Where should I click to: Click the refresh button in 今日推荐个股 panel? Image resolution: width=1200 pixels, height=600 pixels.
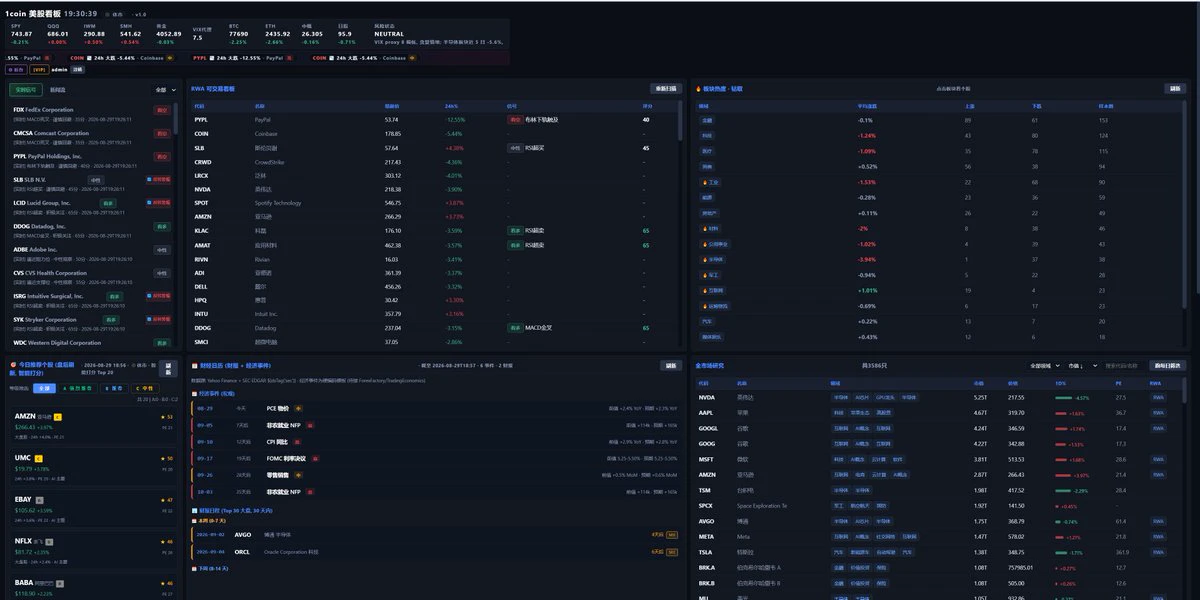(168, 369)
